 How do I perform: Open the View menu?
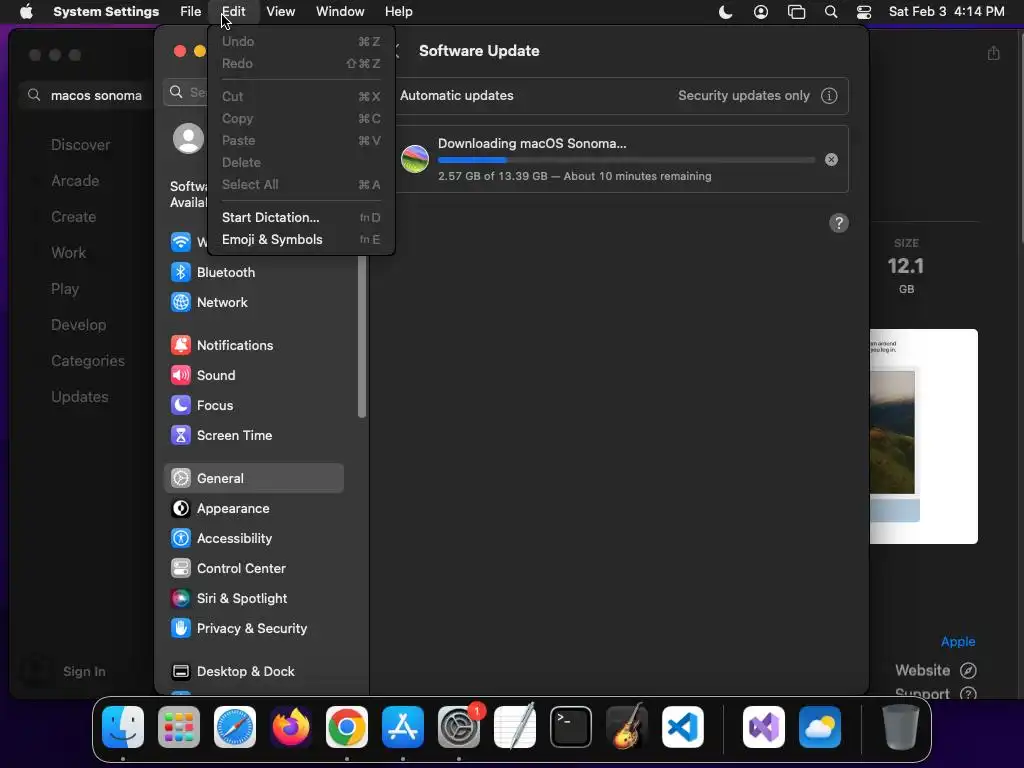pyautogui.click(x=281, y=12)
